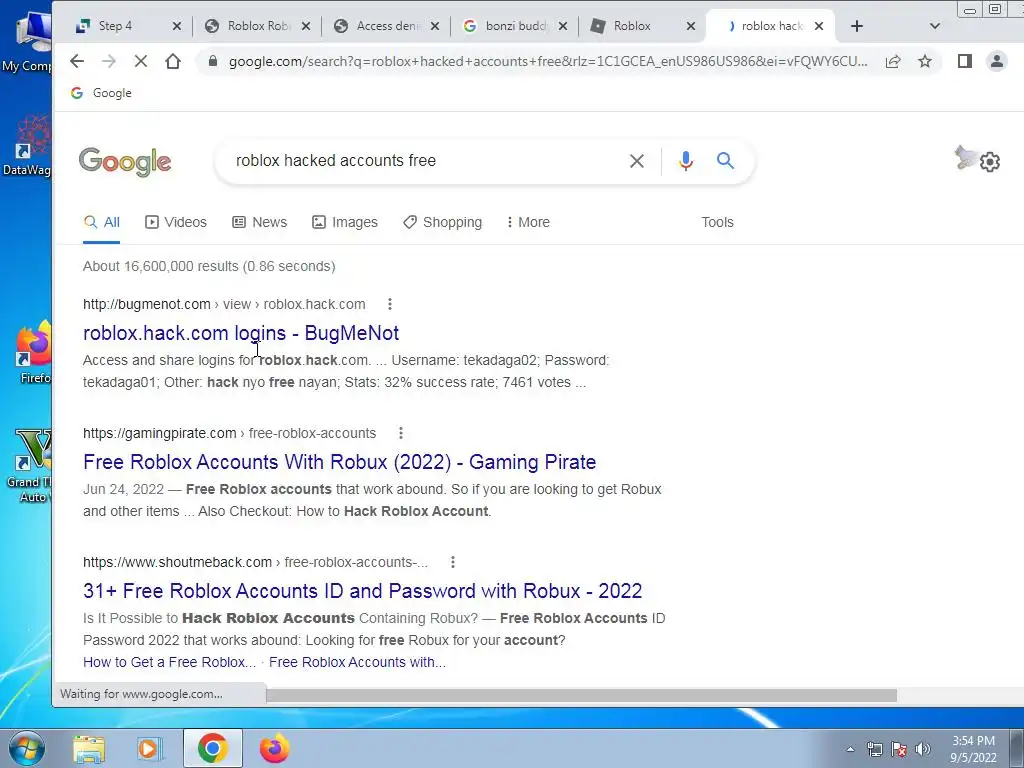Close the Step 4 tab
Viewport: 1024px width, 768px height.
176,26
